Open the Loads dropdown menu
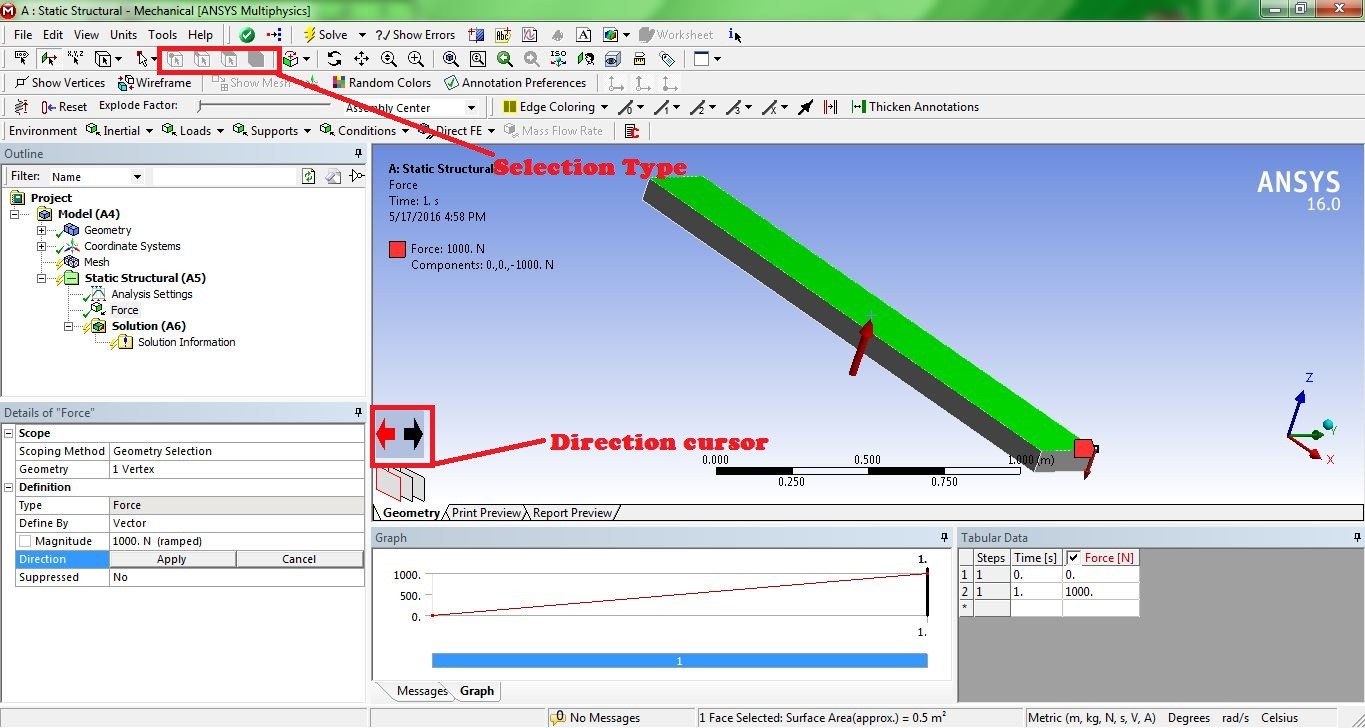 tap(193, 130)
